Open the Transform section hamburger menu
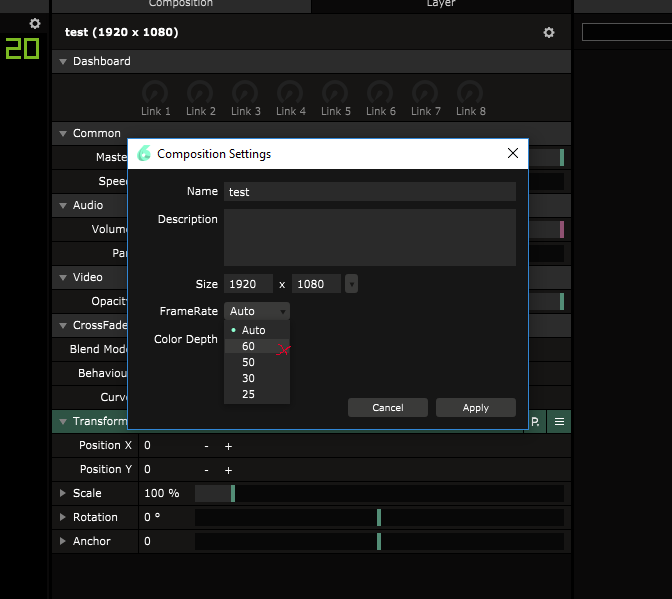This screenshot has height=599, width=672. 559,422
